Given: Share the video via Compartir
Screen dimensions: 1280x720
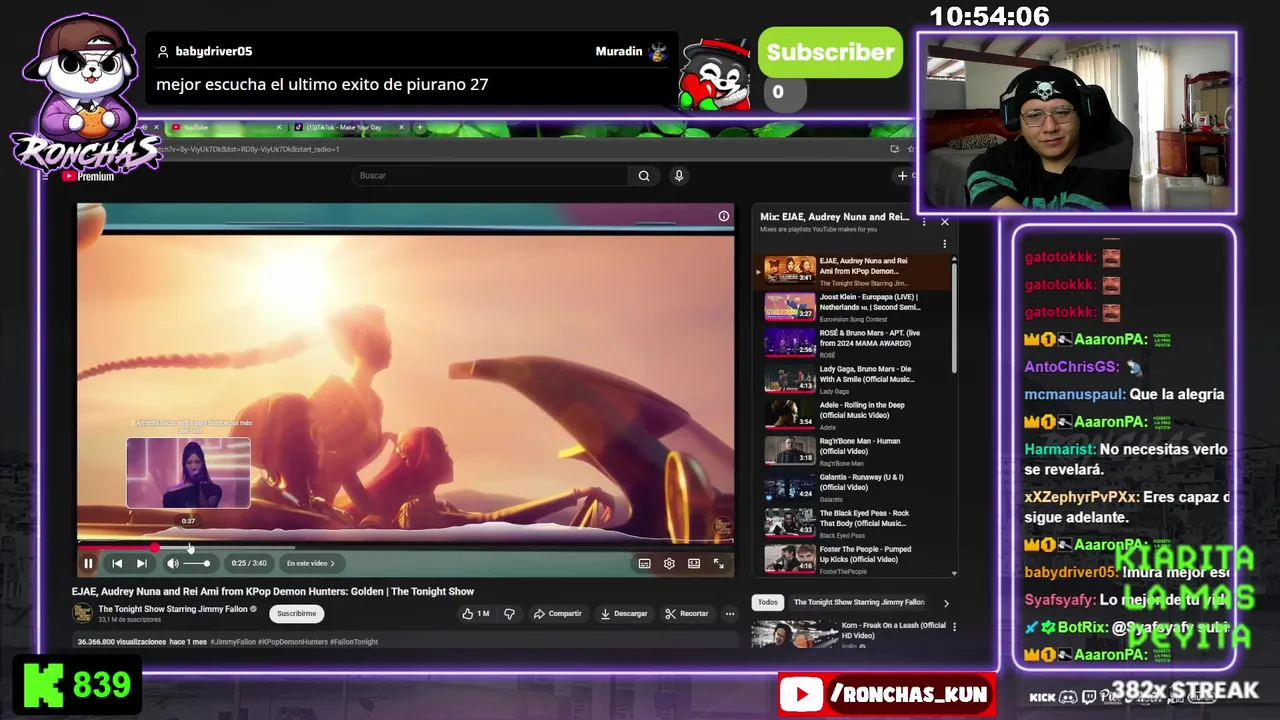Looking at the screenshot, I should coord(558,613).
